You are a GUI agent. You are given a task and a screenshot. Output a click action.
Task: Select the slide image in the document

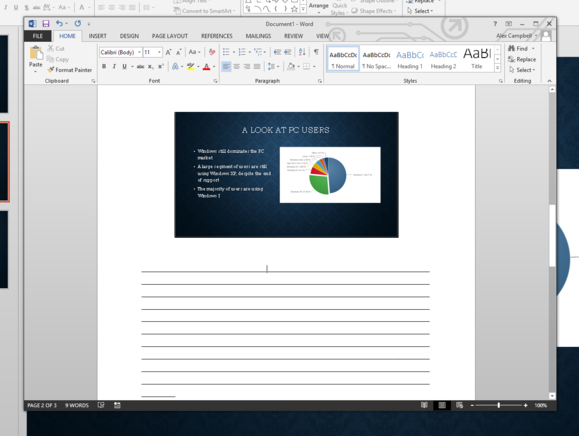point(287,175)
